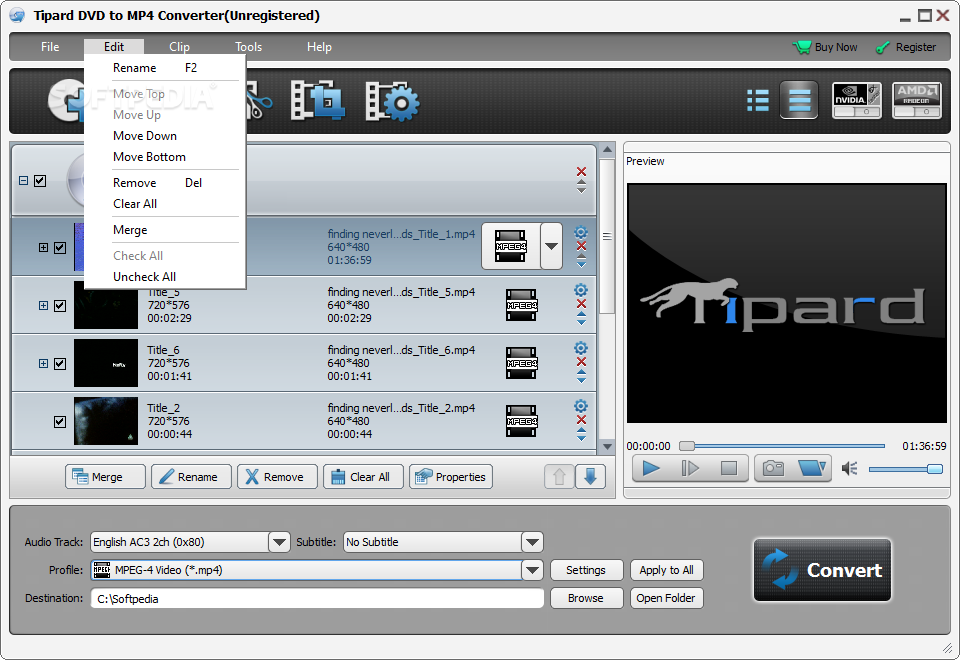Switch to the detail list view icon
The image size is (960, 660).
point(758,100)
